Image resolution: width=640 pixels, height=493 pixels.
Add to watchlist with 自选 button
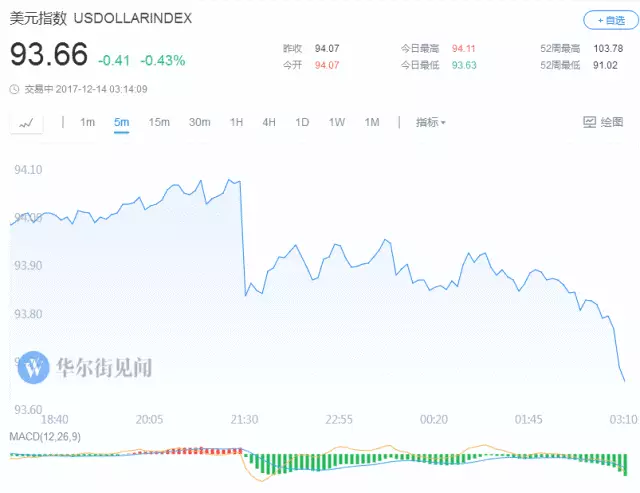tap(607, 20)
